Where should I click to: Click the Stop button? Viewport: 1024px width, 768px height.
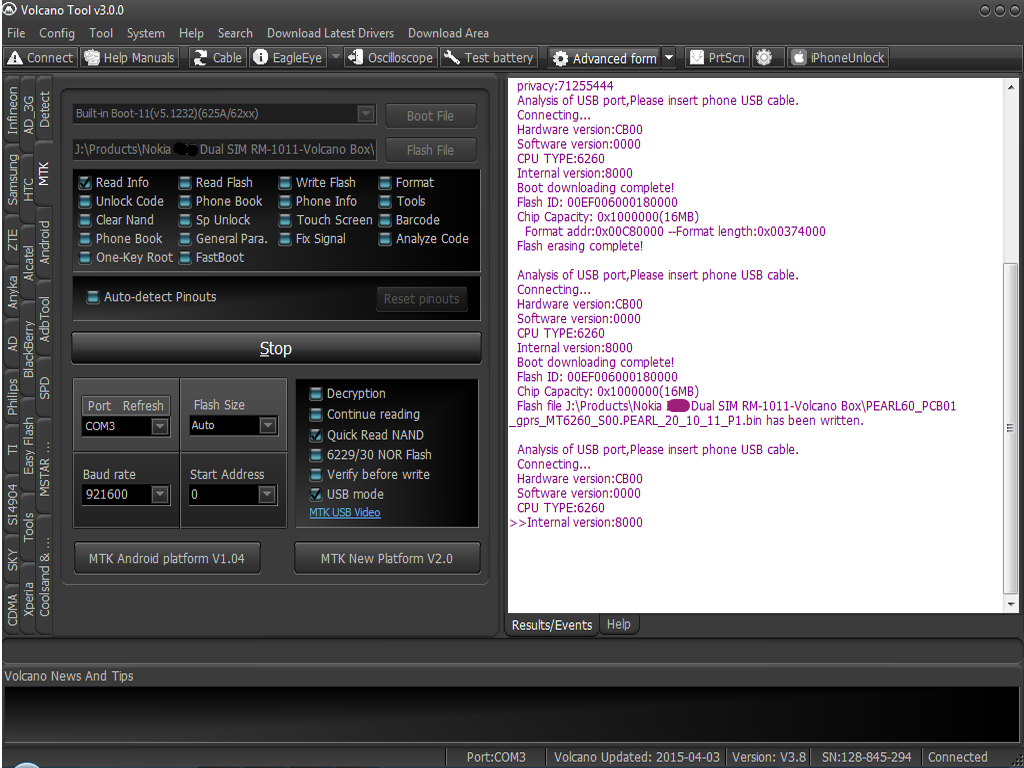tap(276, 348)
